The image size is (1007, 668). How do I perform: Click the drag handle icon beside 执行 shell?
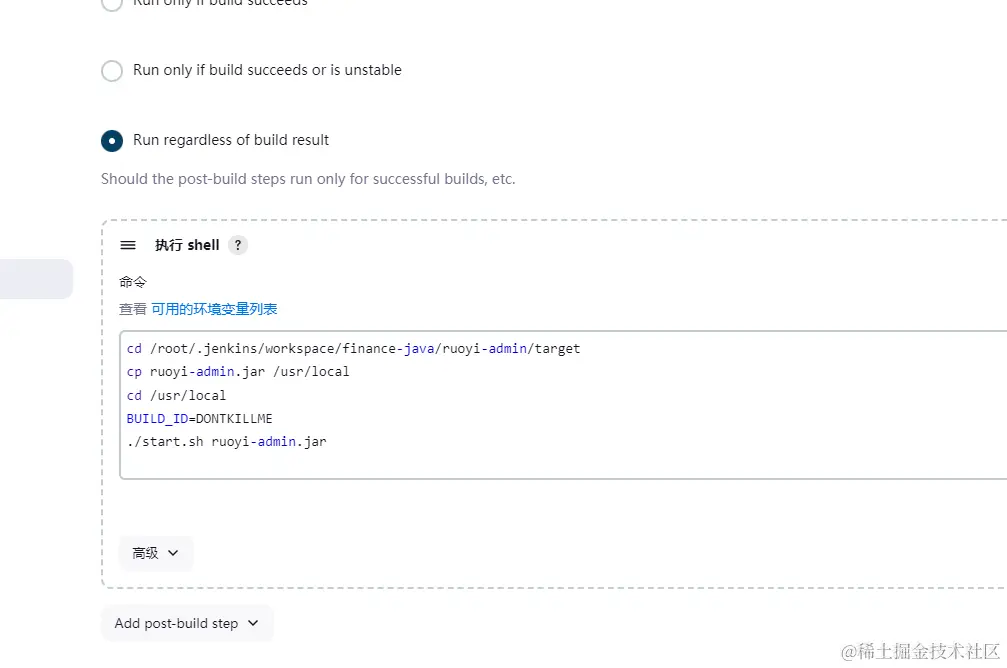coord(128,245)
